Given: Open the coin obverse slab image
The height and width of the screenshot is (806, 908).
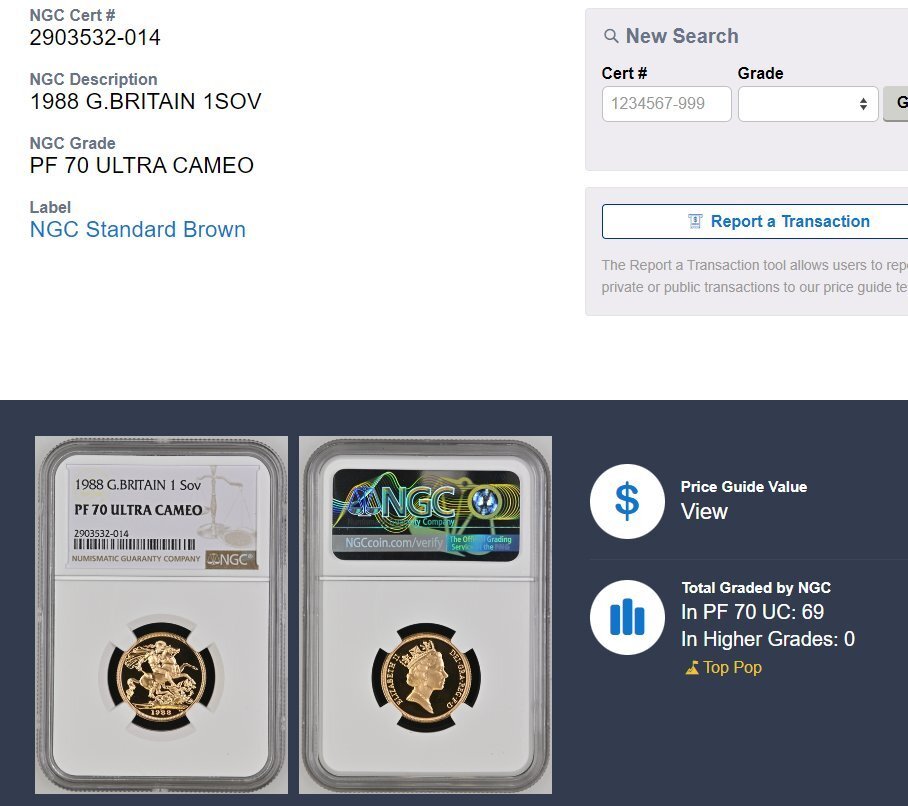Looking at the screenshot, I should 425,615.
